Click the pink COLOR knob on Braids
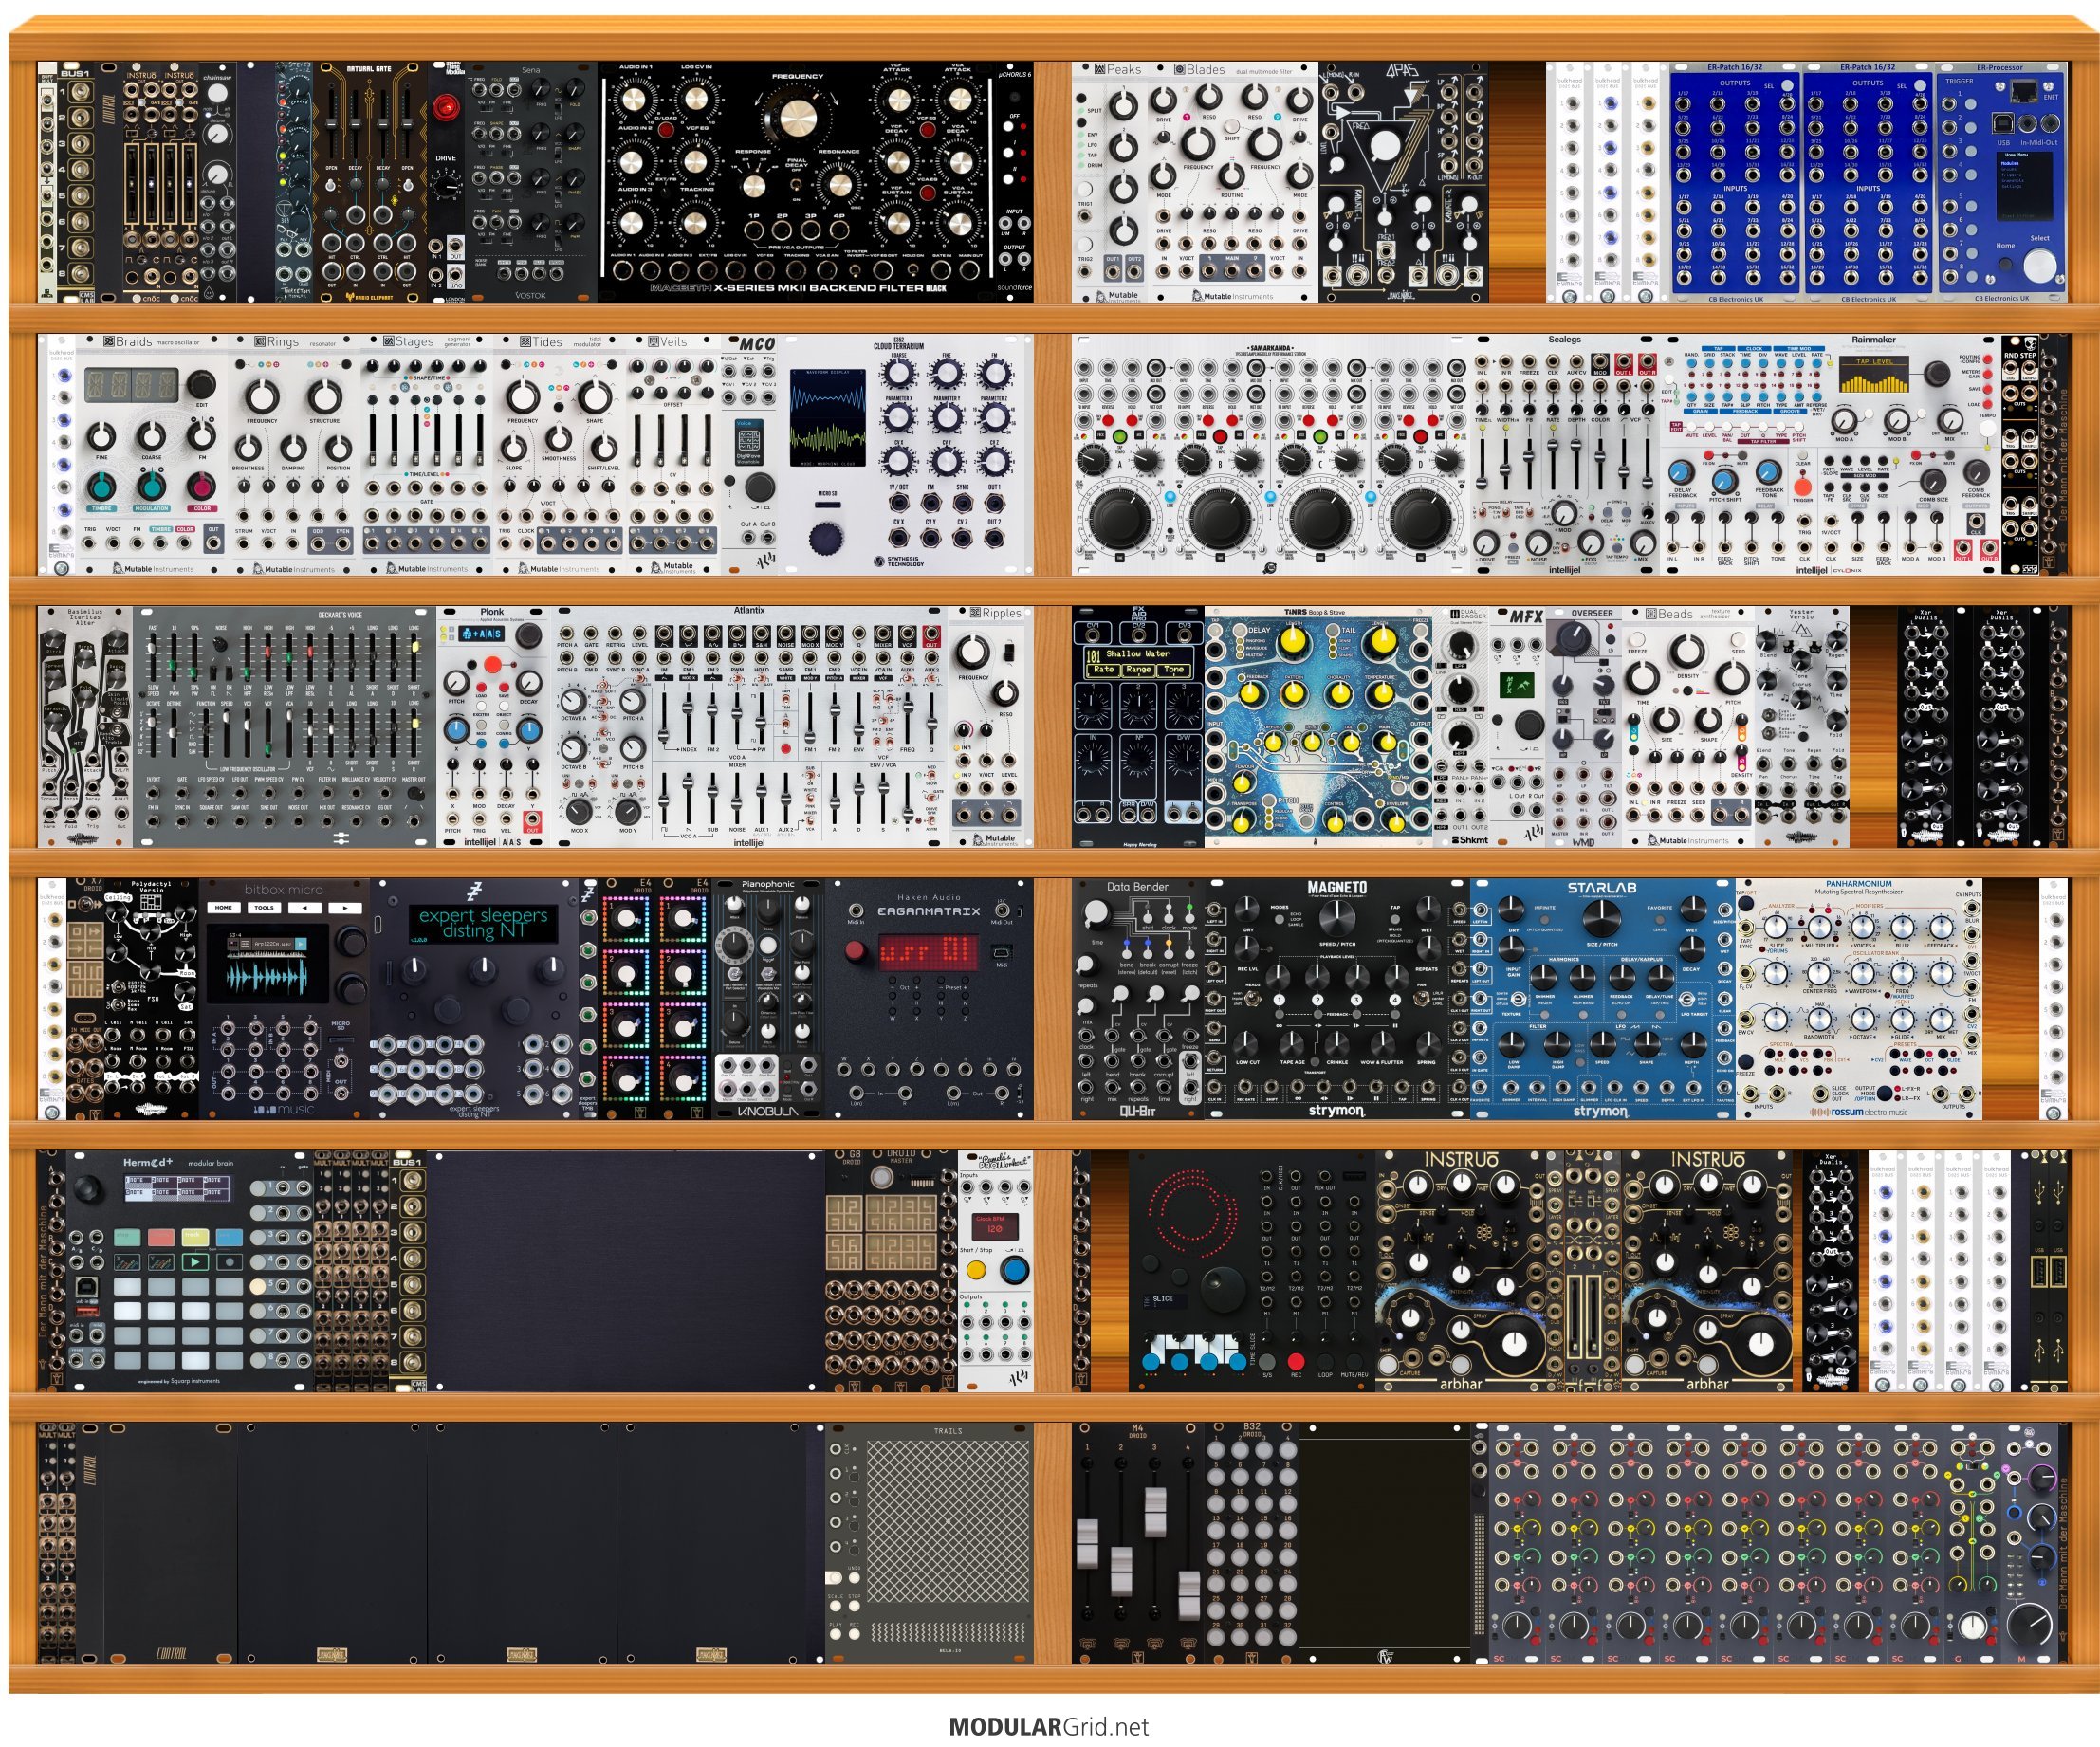 pyautogui.click(x=201, y=486)
